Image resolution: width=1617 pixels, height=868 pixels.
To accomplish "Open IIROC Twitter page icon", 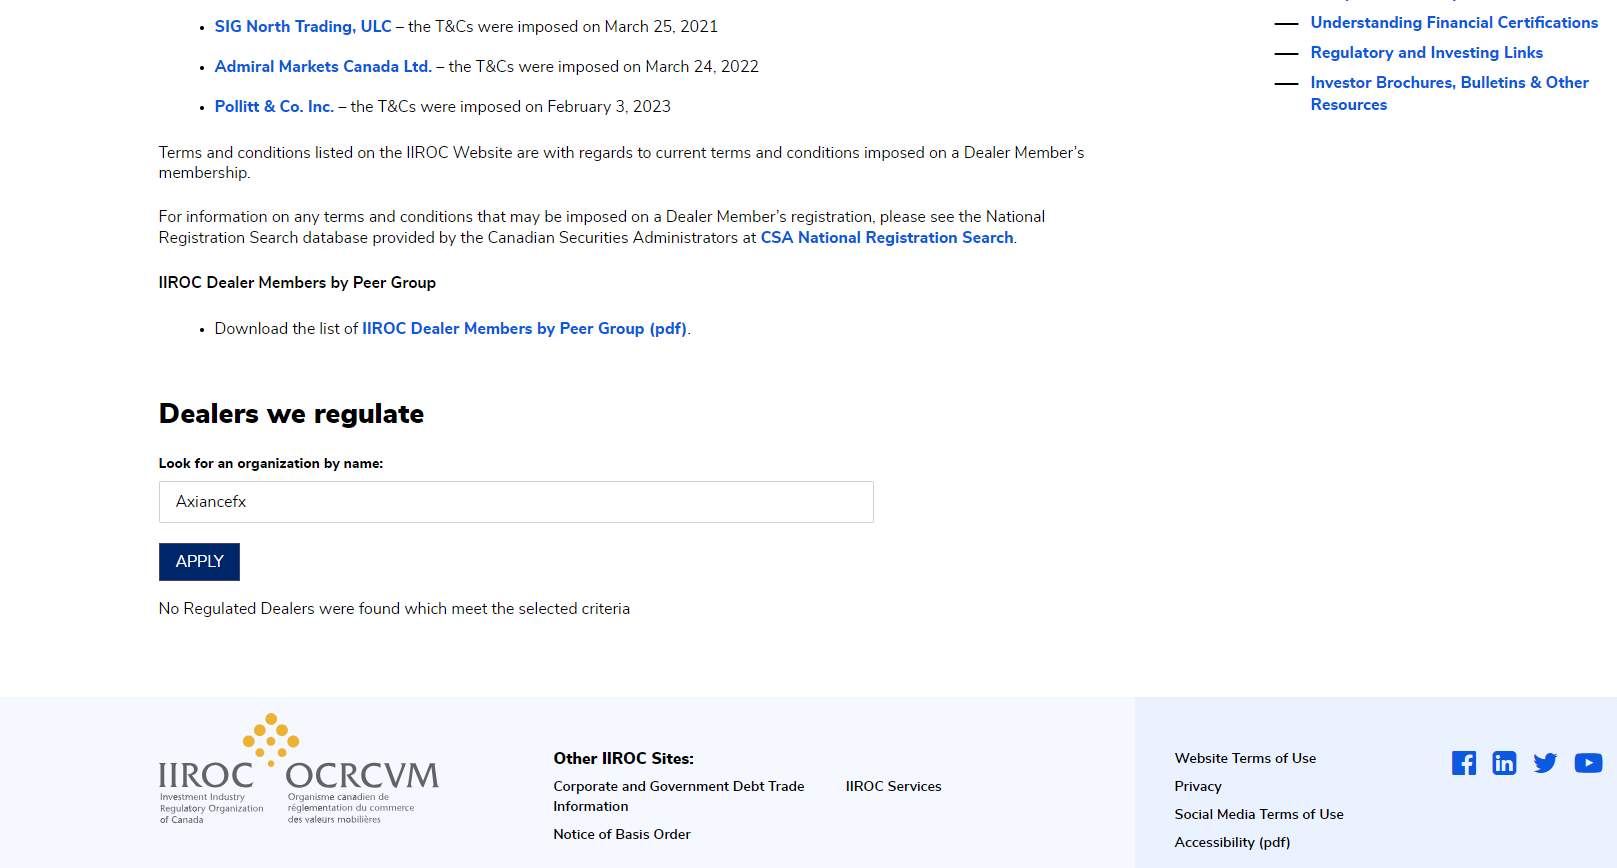I will (1545, 763).
